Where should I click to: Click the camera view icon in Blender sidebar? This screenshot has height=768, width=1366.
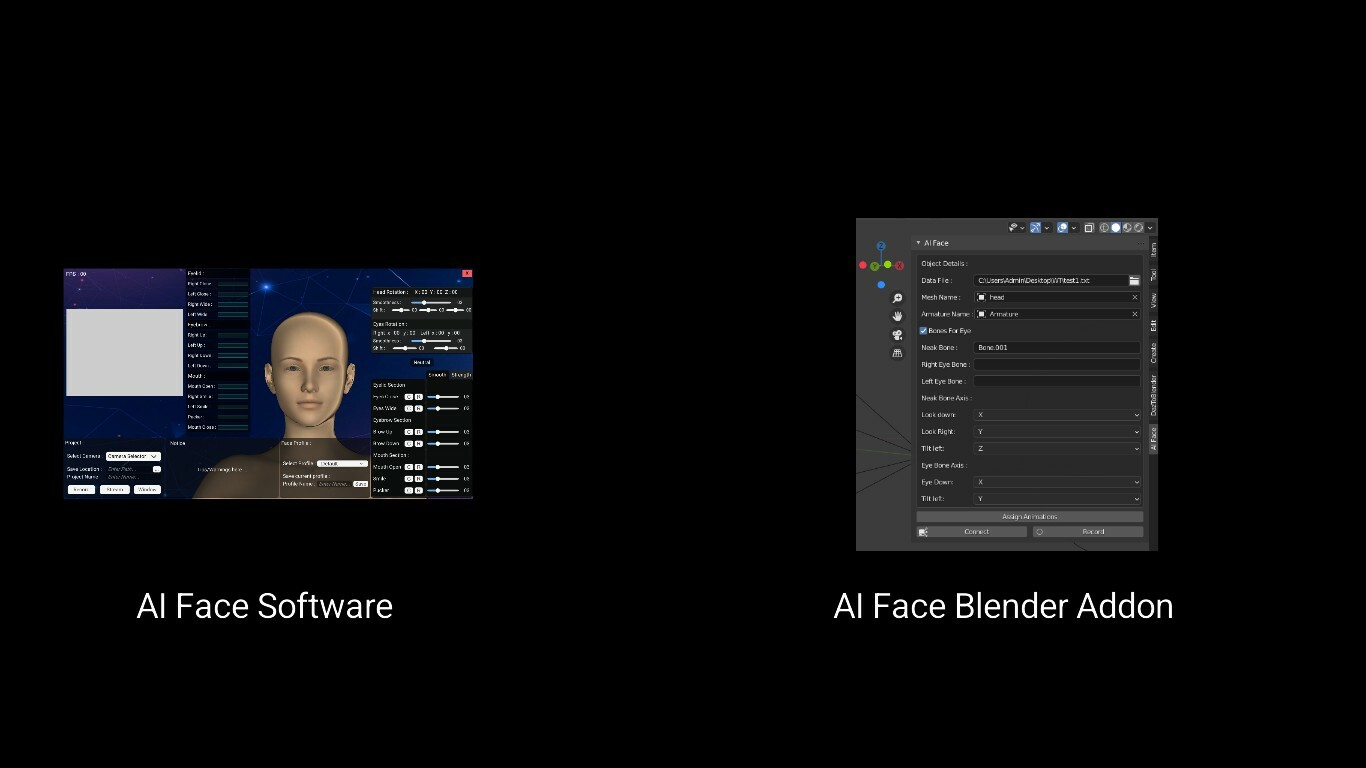tap(897, 333)
